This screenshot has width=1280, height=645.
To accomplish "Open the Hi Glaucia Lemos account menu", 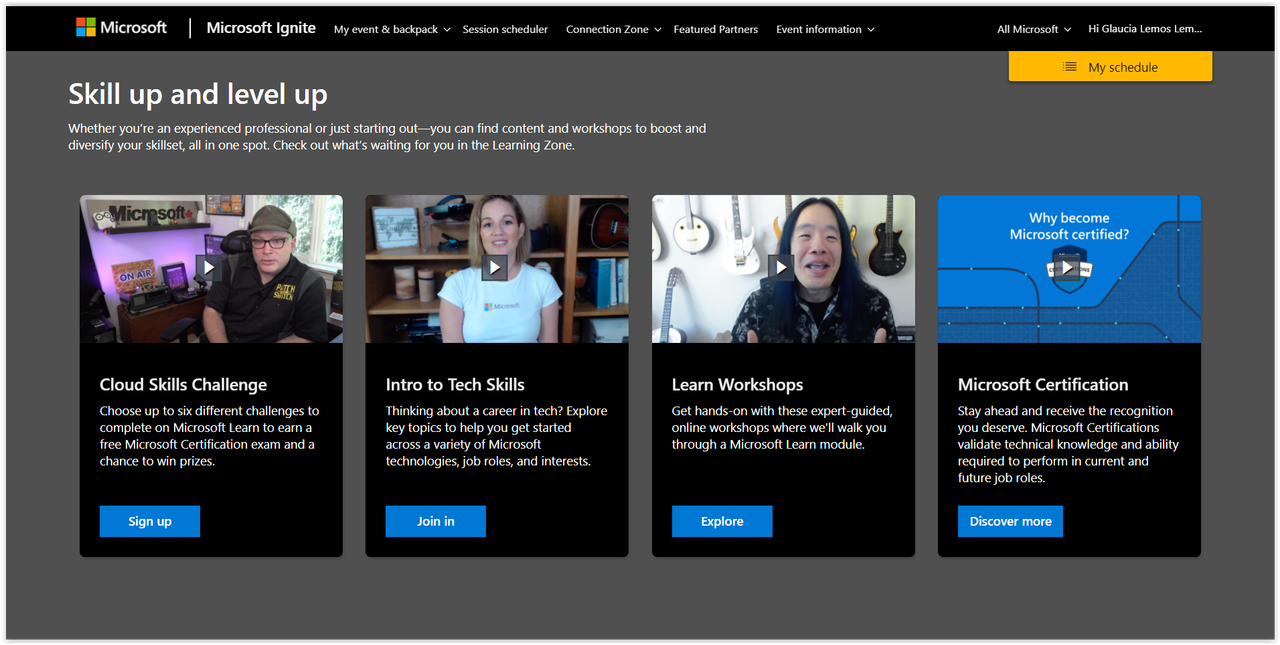I will click(x=1145, y=29).
